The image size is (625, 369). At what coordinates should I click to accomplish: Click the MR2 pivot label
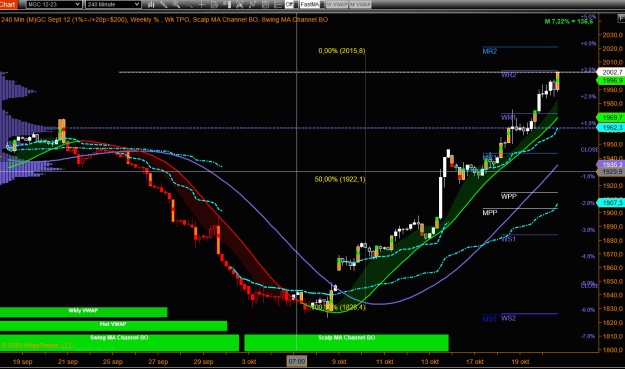490,51
